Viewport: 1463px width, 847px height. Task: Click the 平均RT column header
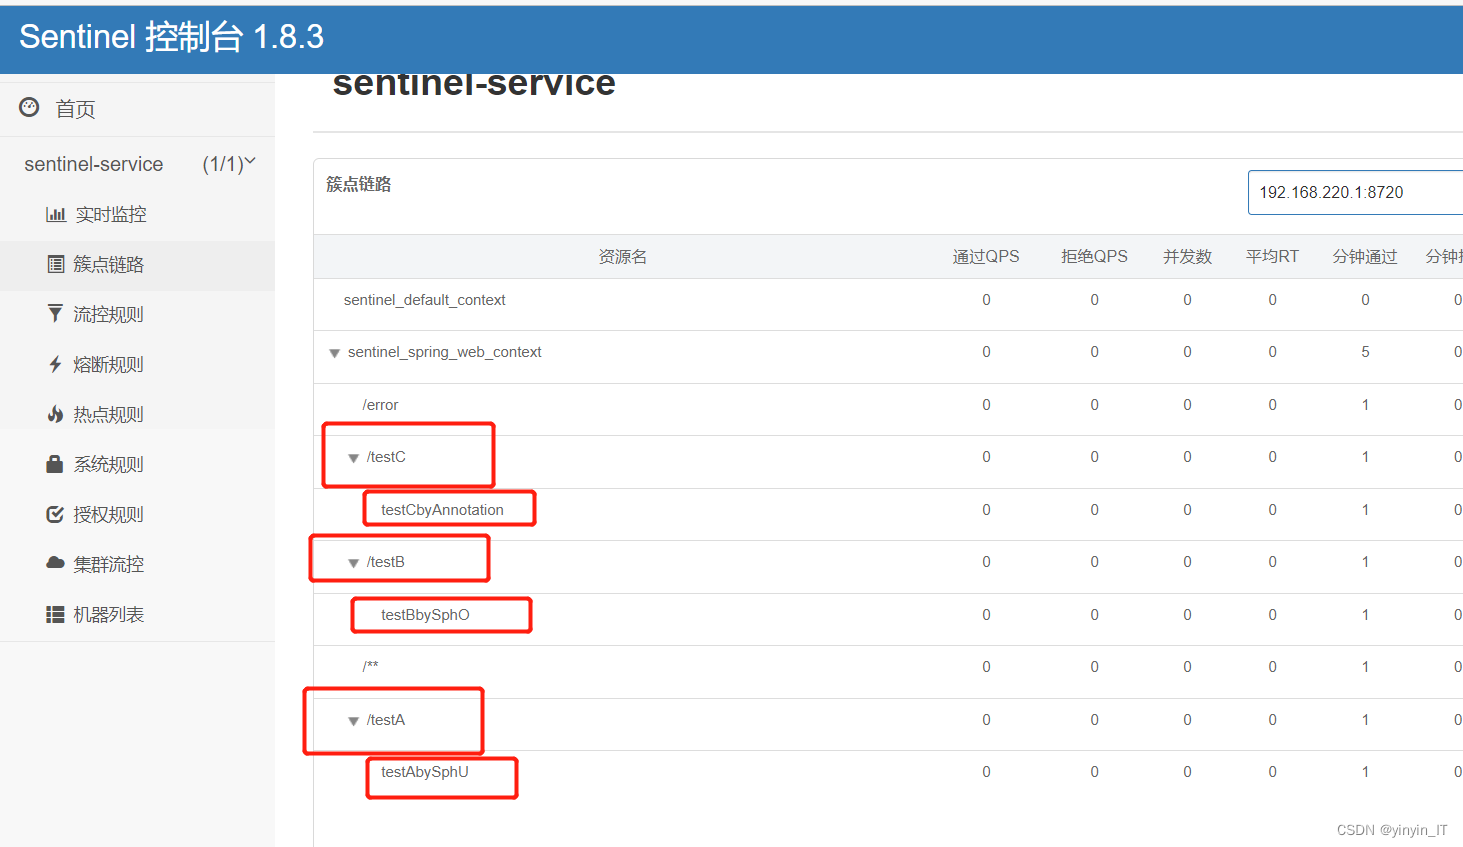point(1272,257)
